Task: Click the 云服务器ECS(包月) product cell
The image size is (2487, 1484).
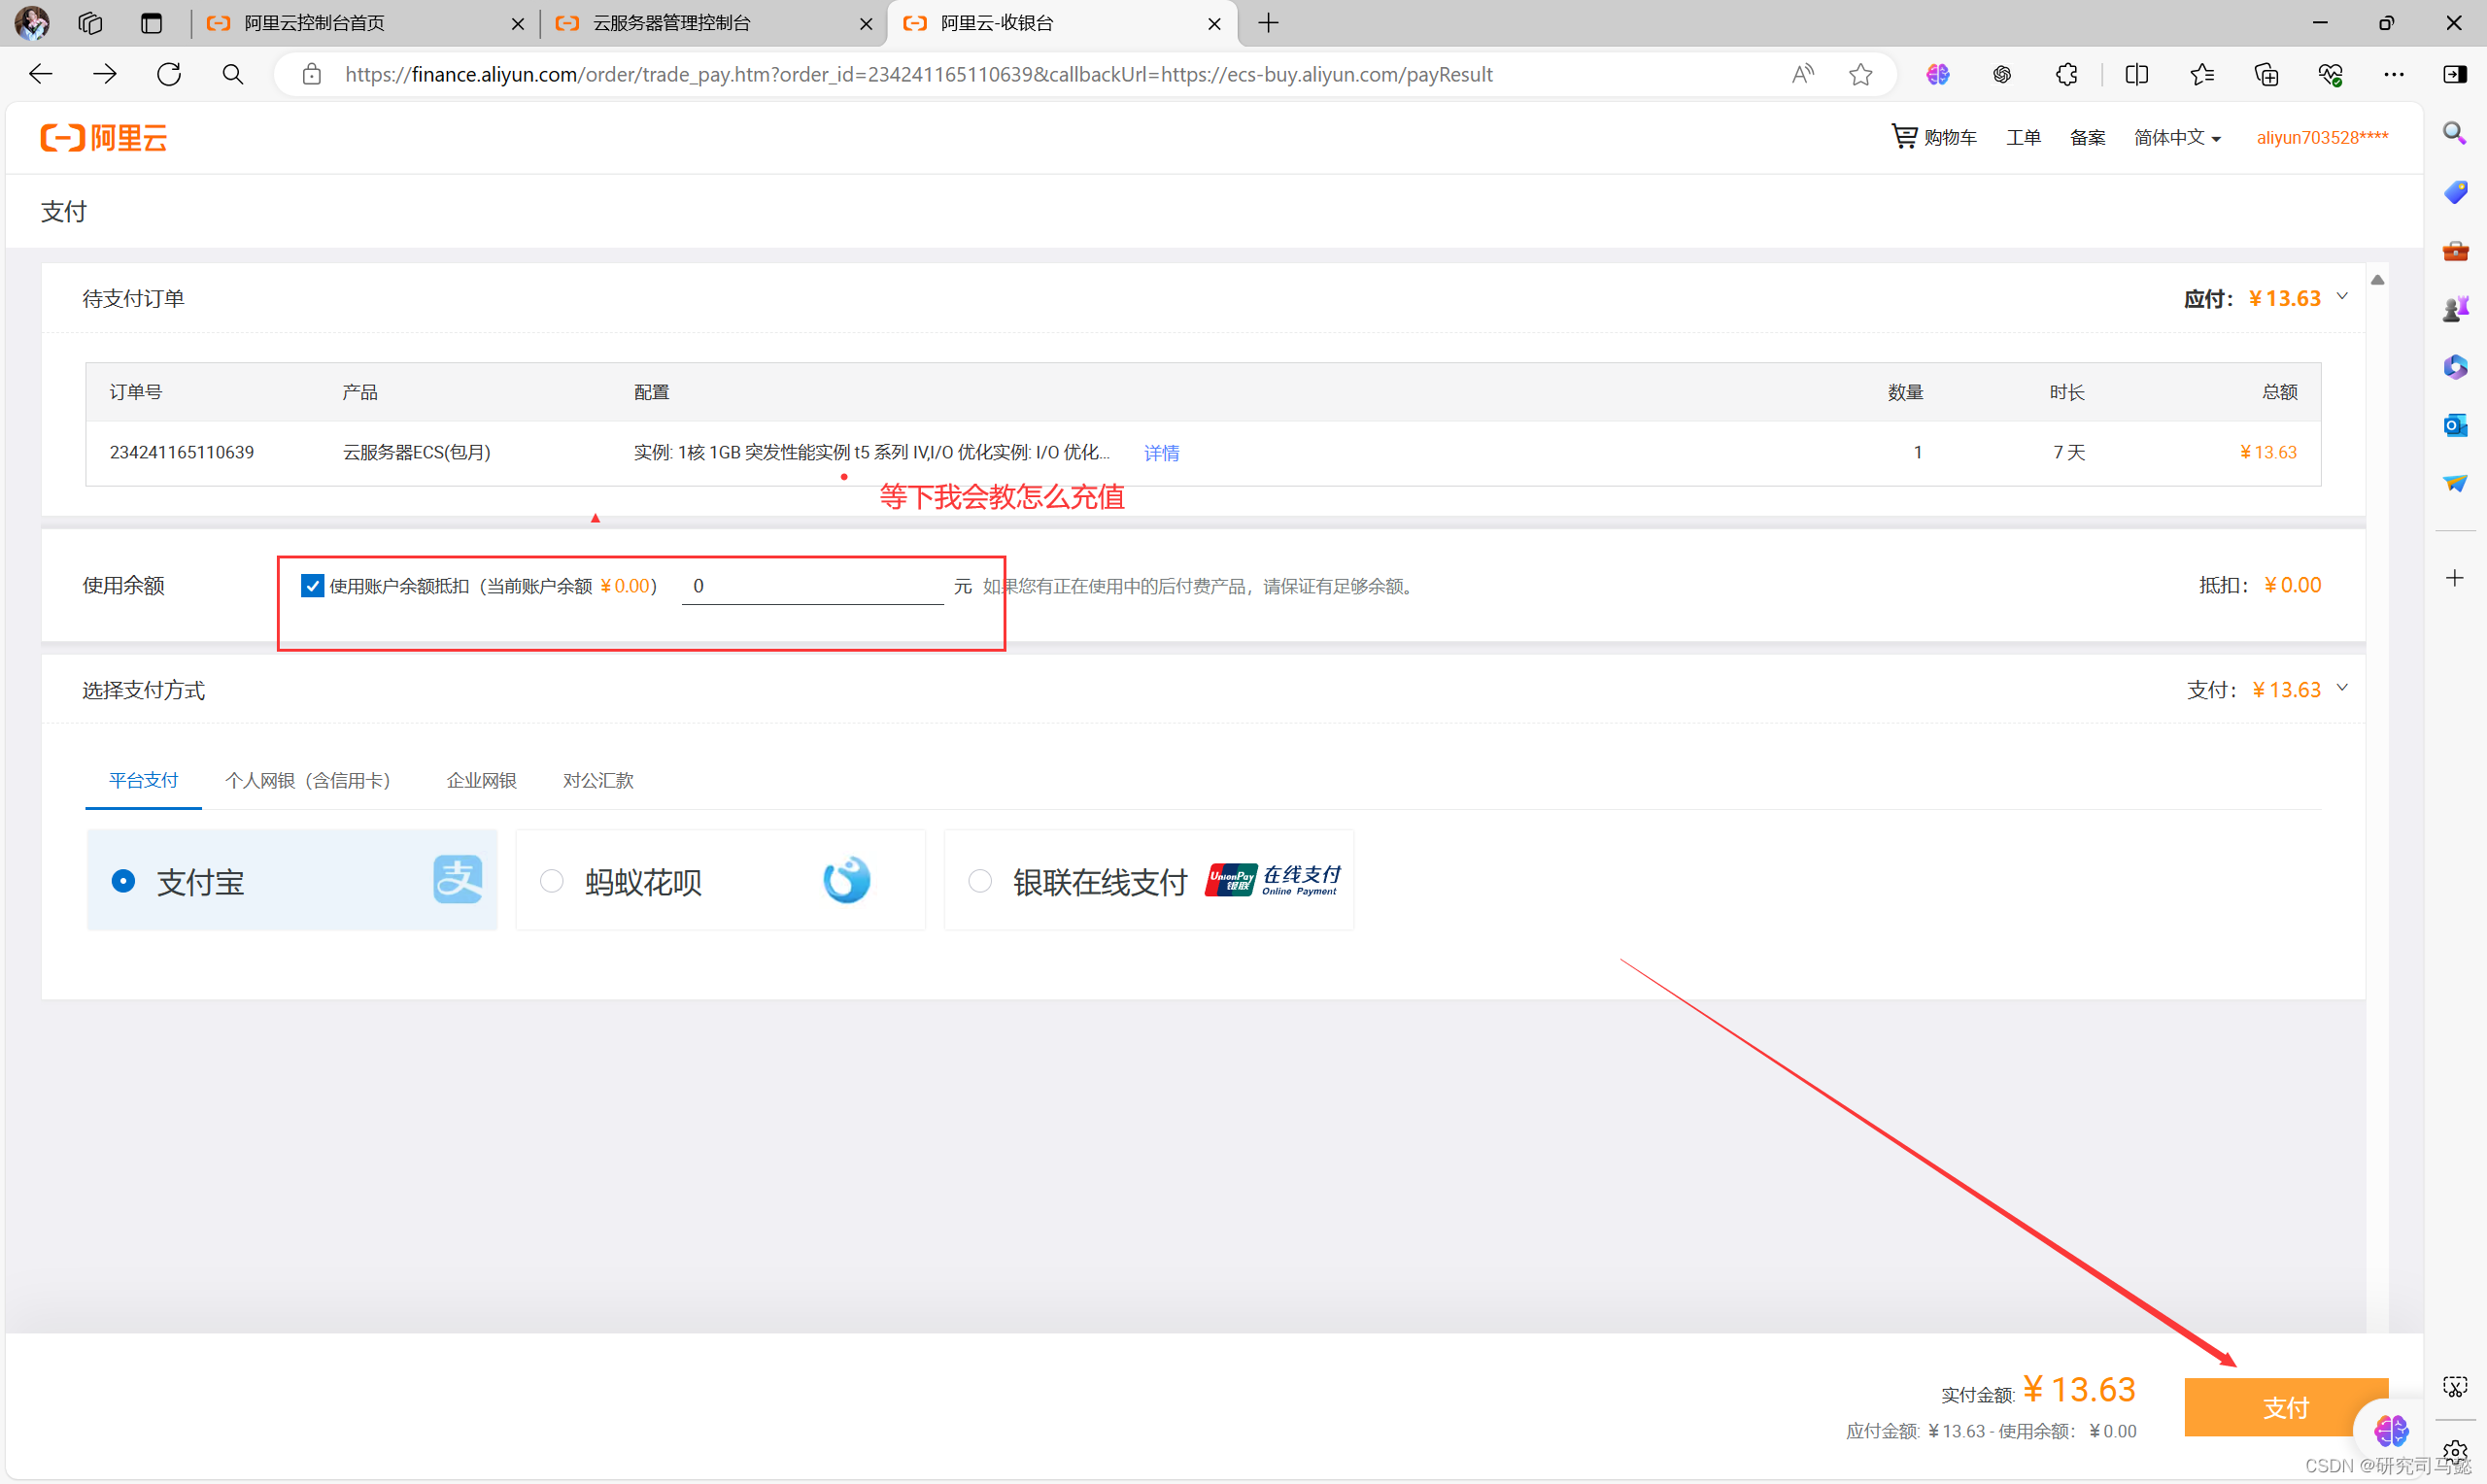Action: [416, 452]
